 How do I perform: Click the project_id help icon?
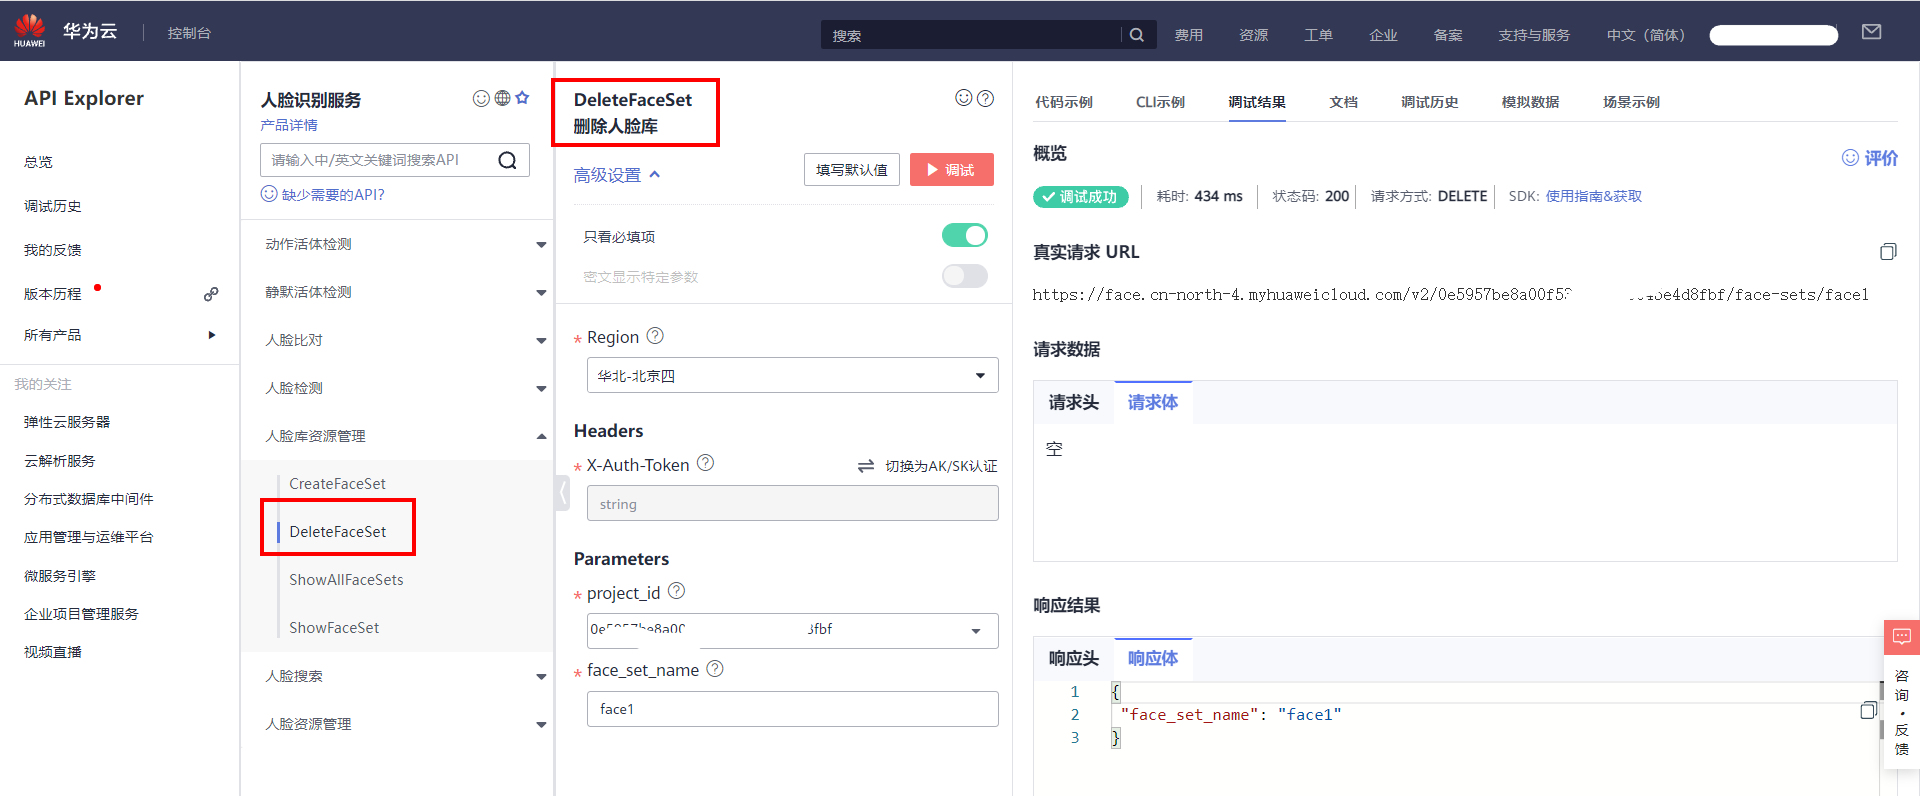pyautogui.click(x=676, y=591)
